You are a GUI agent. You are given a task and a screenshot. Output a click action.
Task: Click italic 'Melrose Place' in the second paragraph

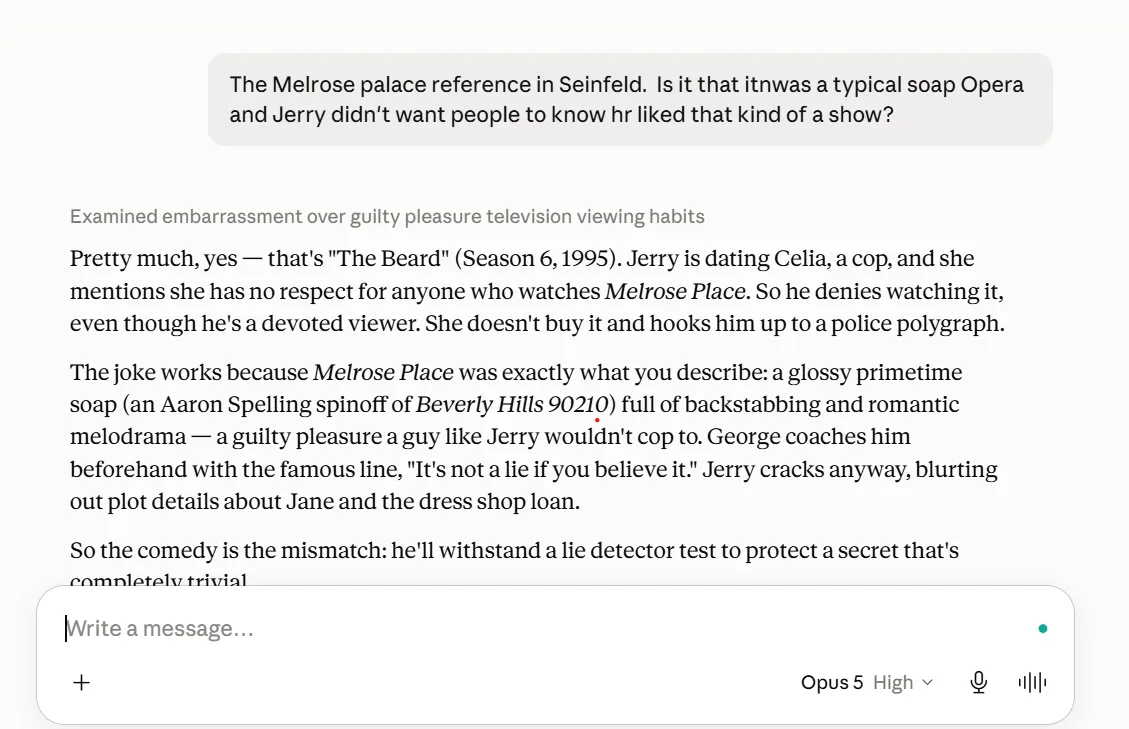[x=383, y=372]
